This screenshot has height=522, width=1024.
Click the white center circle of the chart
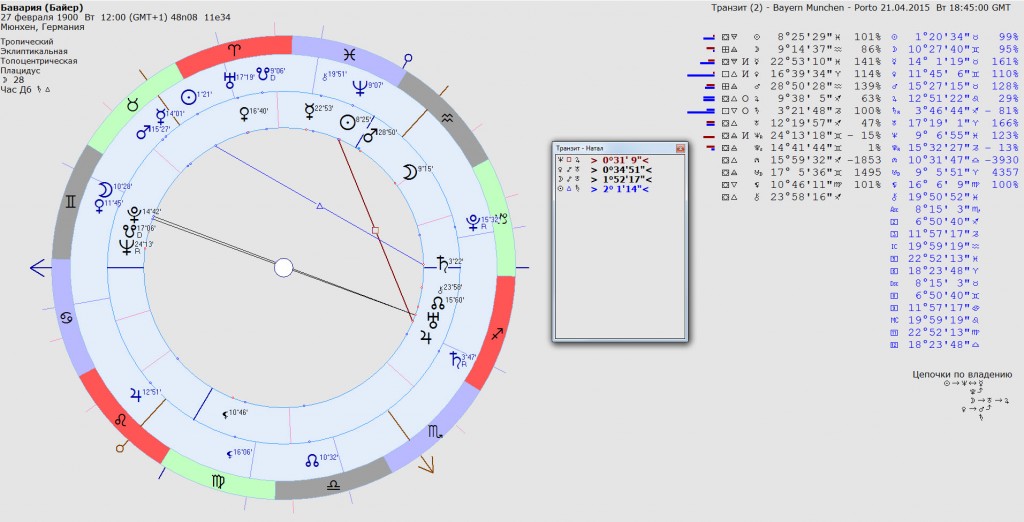pos(283,268)
